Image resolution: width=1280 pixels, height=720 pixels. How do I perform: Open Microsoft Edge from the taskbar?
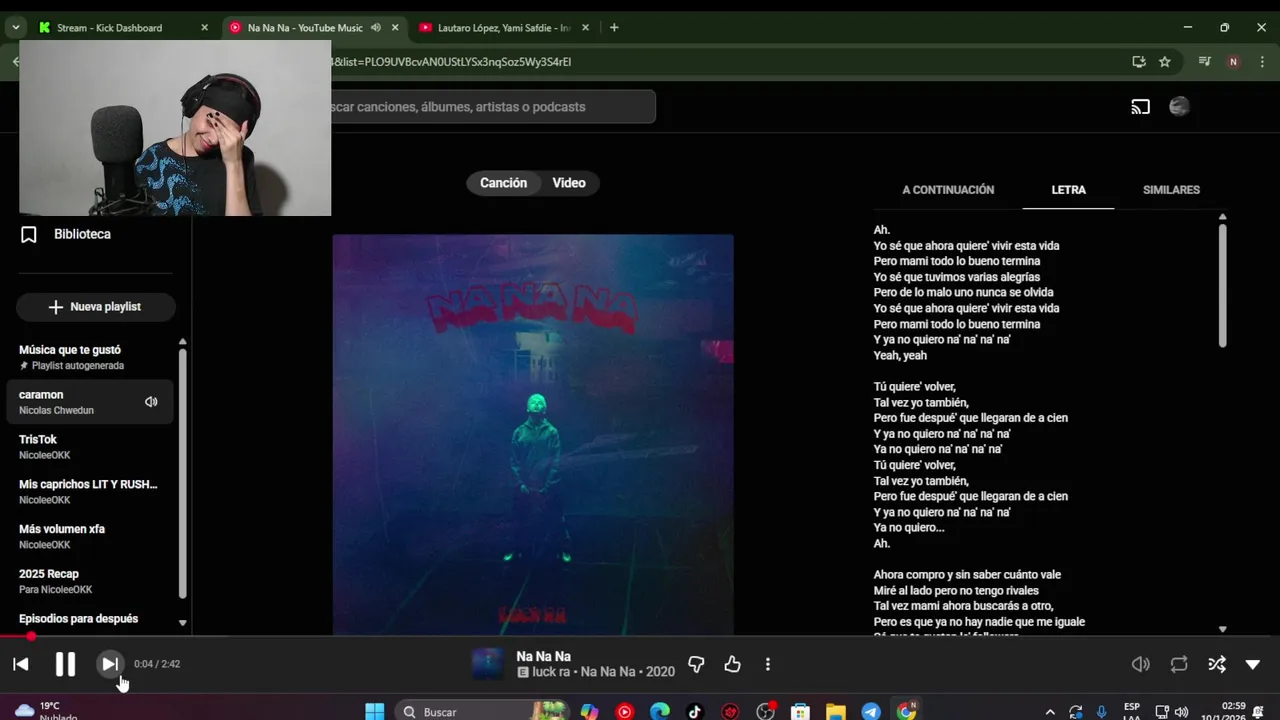pos(660,711)
